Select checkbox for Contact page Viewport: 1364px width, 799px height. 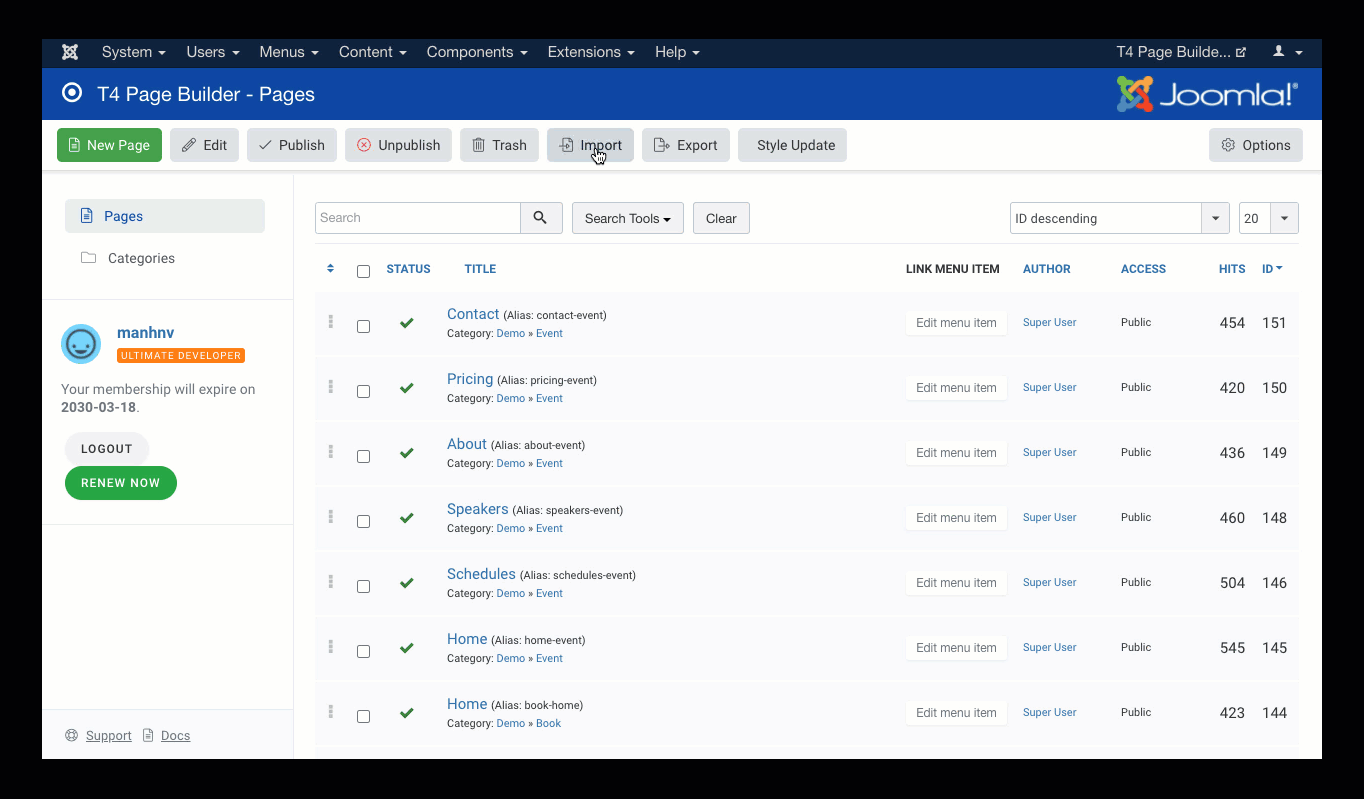point(363,326)
